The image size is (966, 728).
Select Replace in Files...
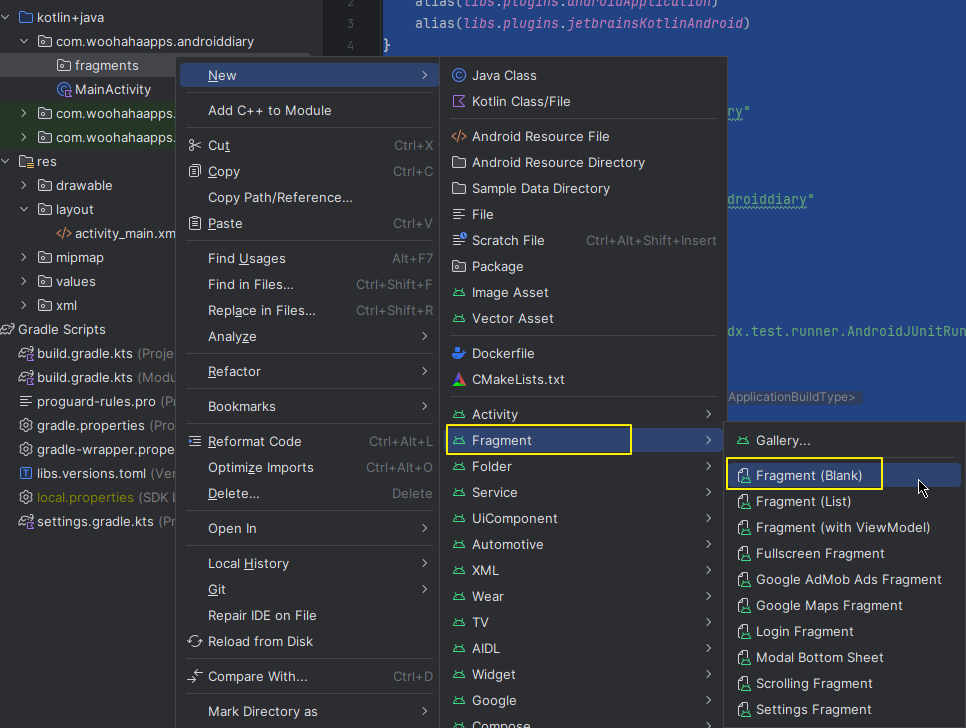tap(309, 310)
